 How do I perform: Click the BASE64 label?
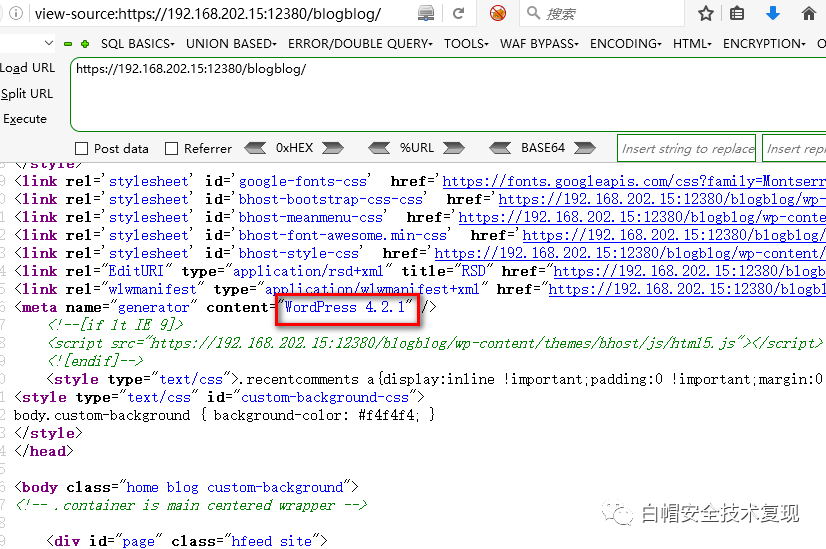543,148
